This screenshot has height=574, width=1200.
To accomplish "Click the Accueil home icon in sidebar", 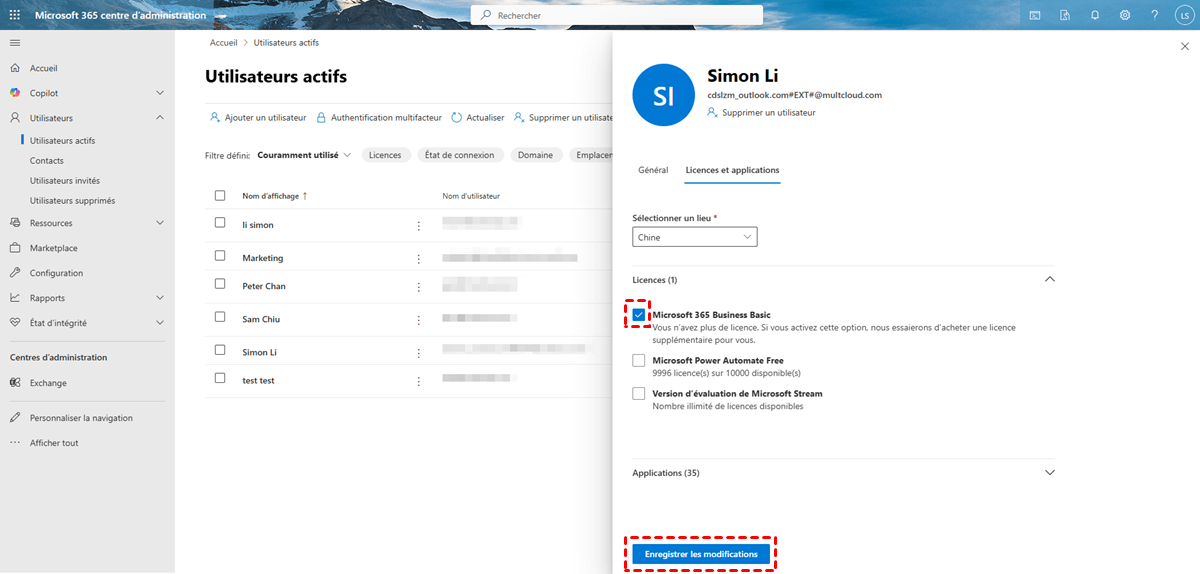I will pyautogui.click(x=15, y=68).
